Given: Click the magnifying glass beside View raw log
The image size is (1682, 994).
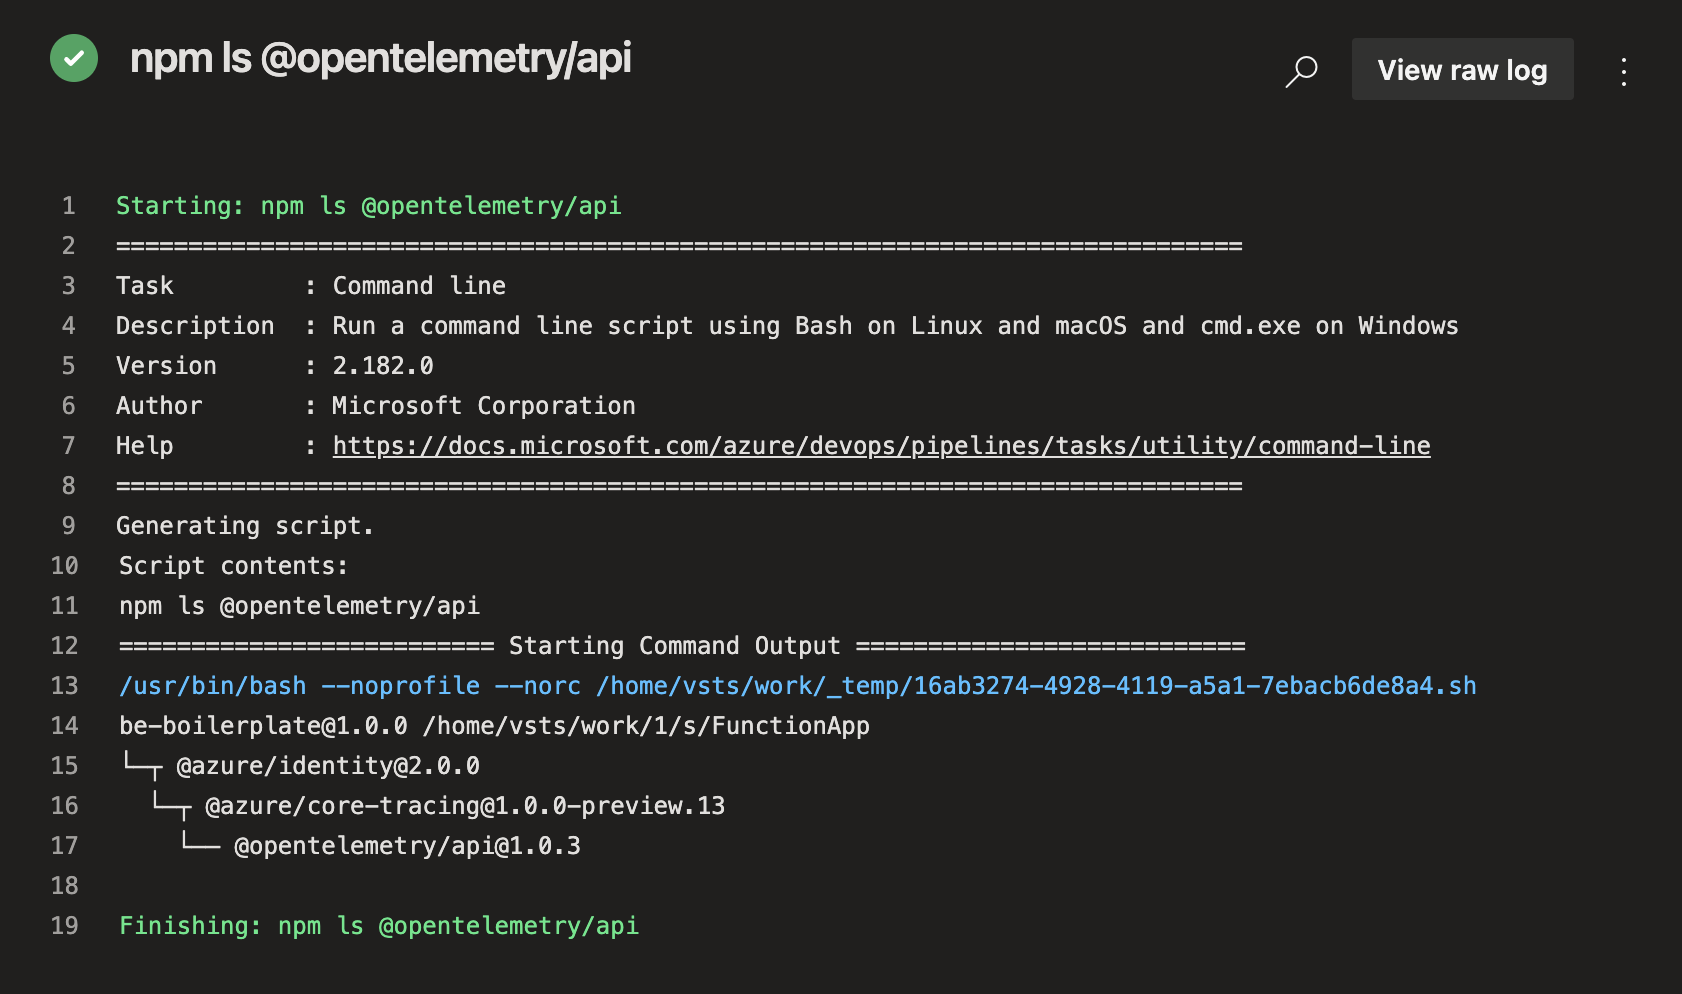Looking at the screenshot, I should (x=1300, y=70).
